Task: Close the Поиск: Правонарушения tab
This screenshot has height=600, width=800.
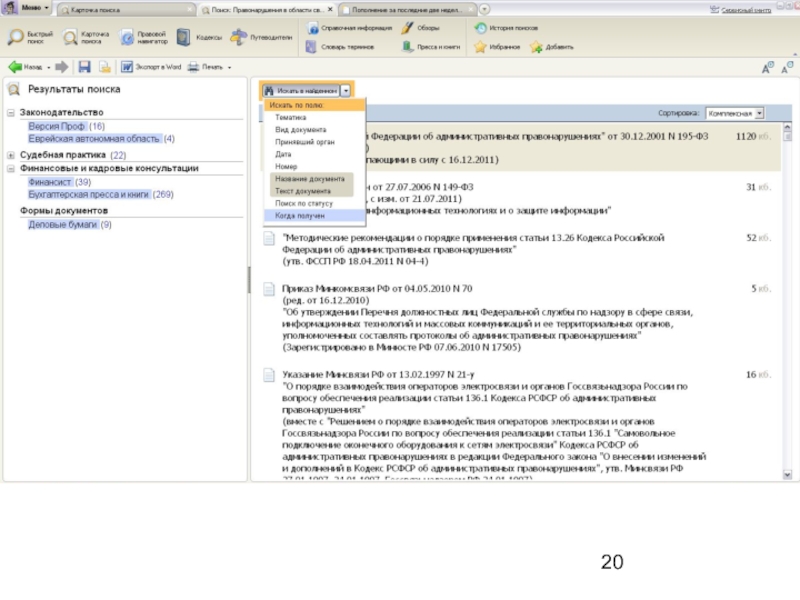Action: 330,9
